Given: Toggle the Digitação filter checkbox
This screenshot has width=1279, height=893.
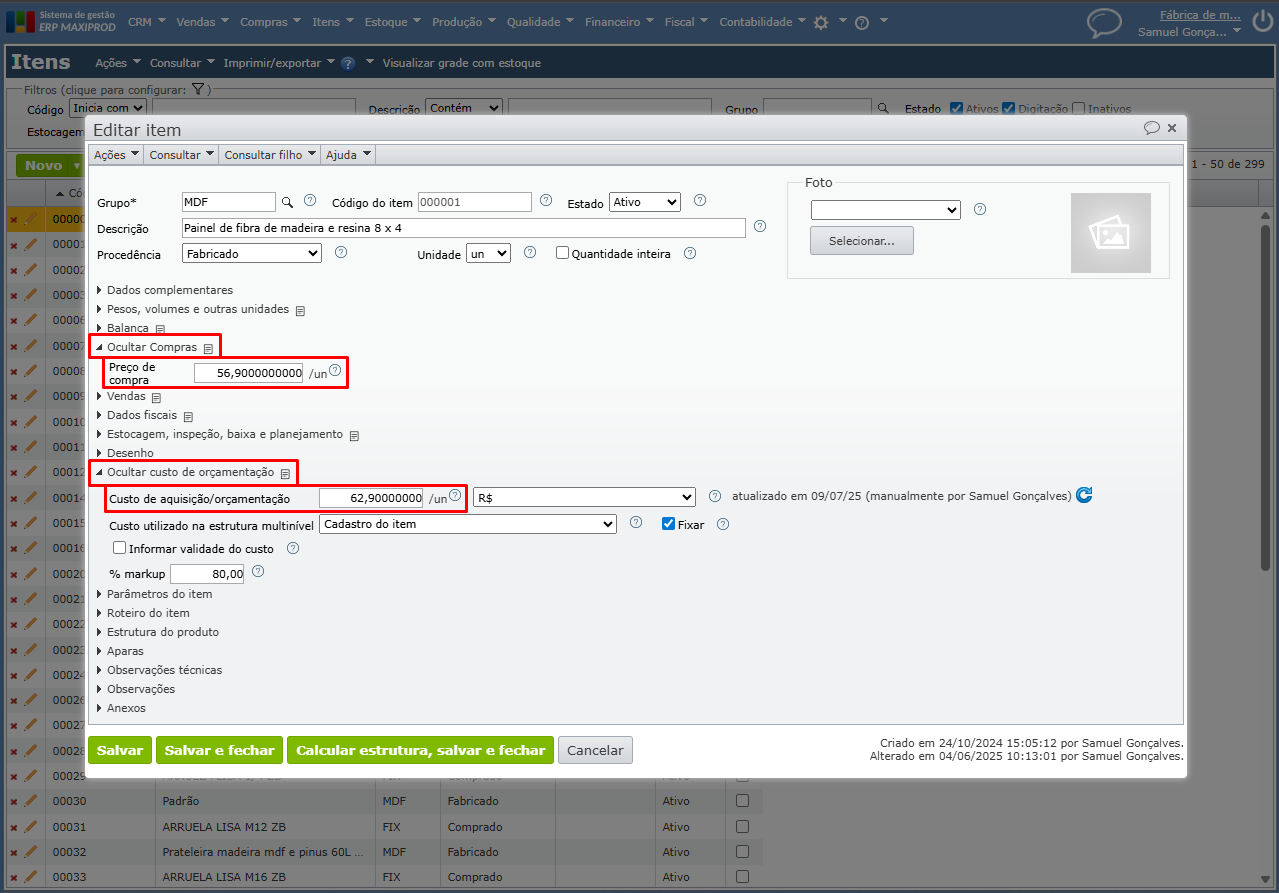Looking at the screenshot, I should pos(1009,109).
